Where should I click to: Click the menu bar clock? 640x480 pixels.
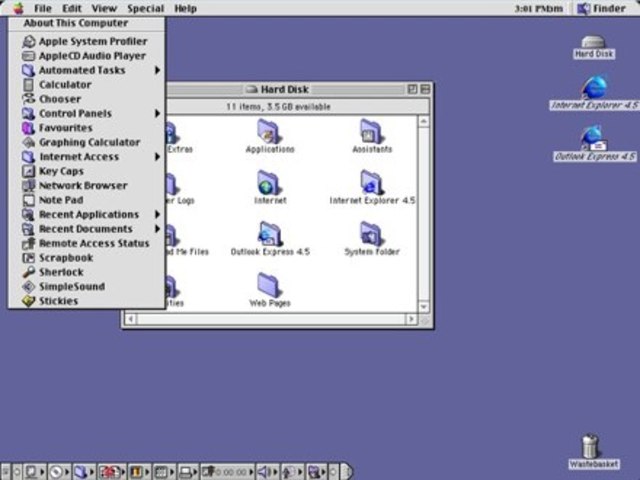(x=538, y=9)
